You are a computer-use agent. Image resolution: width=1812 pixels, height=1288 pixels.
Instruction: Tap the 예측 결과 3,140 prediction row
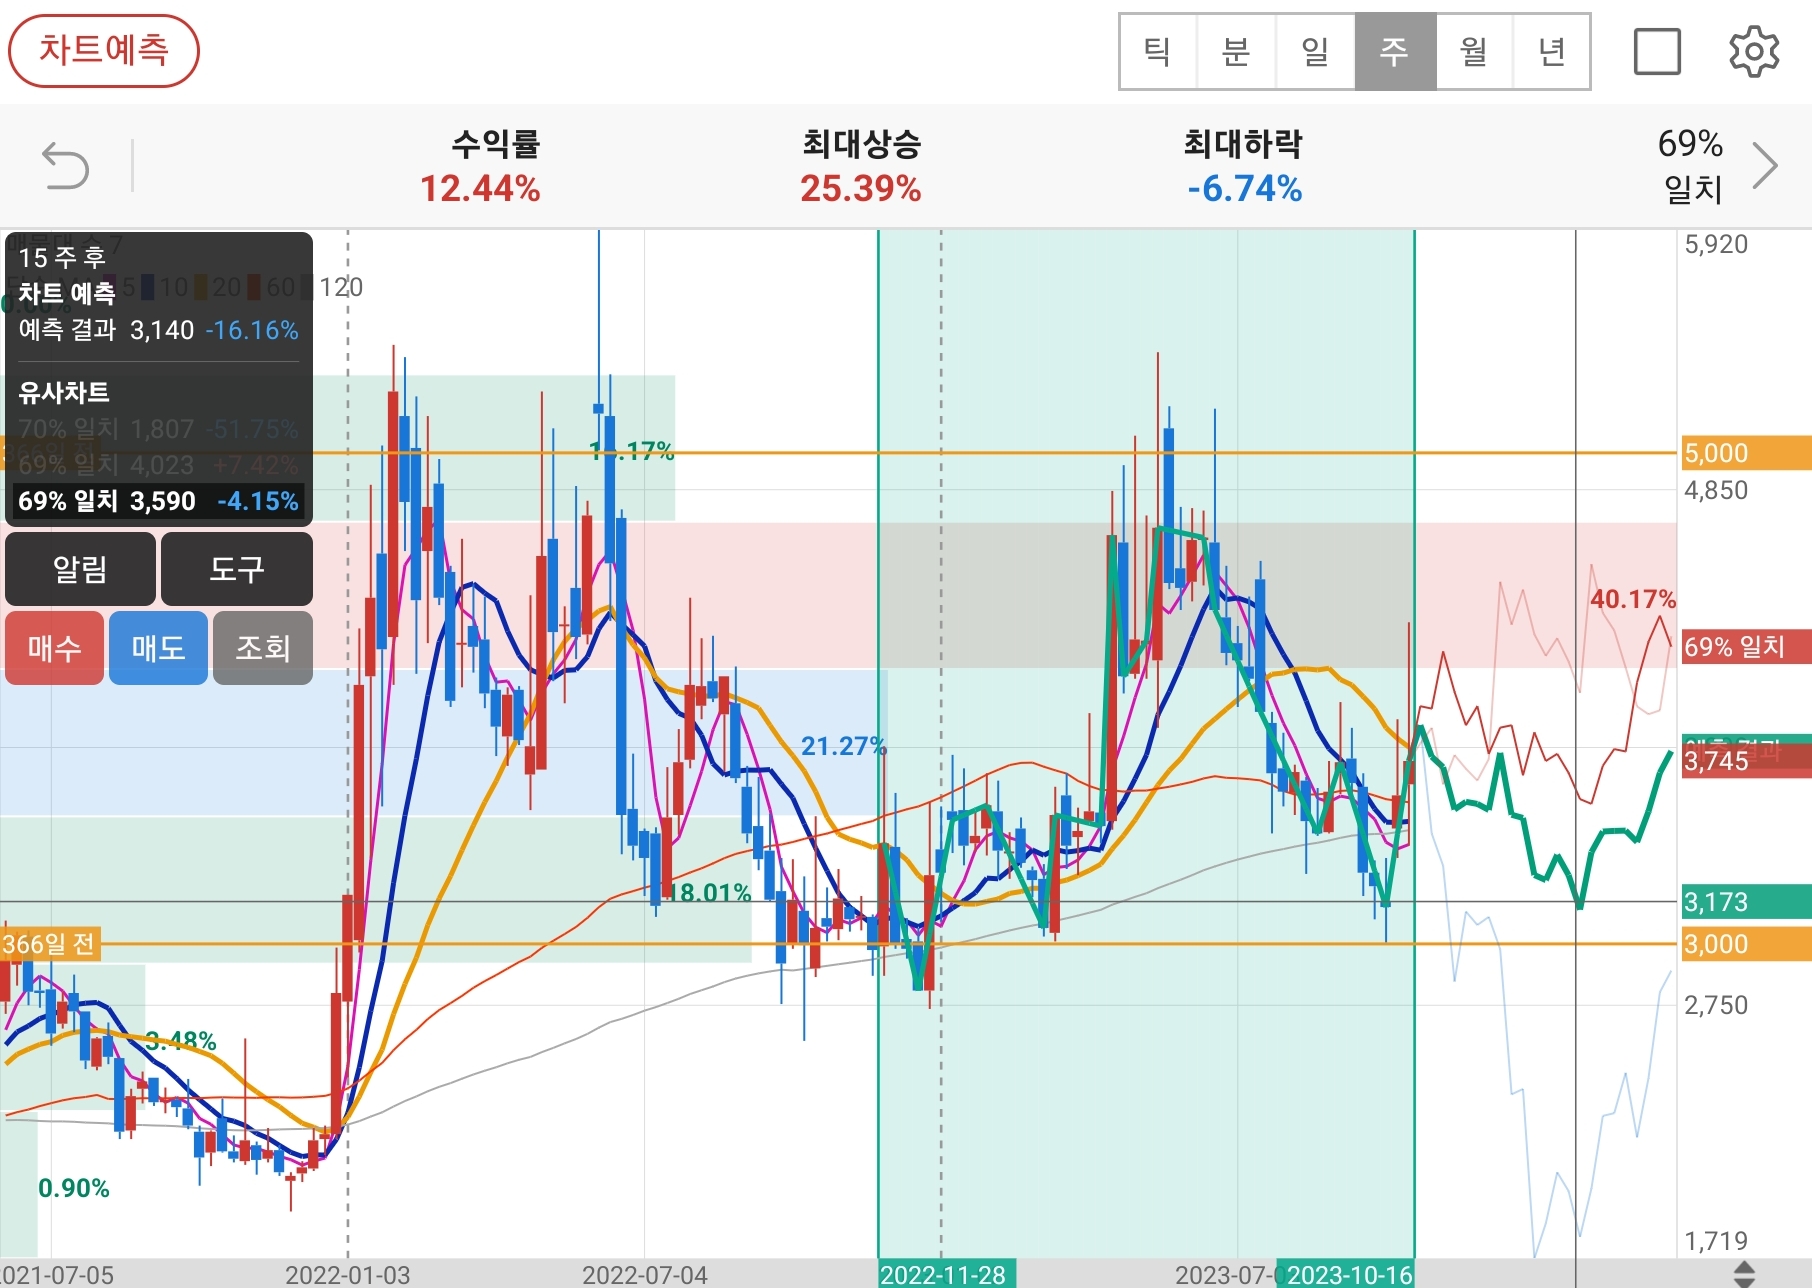coord(158,330)
